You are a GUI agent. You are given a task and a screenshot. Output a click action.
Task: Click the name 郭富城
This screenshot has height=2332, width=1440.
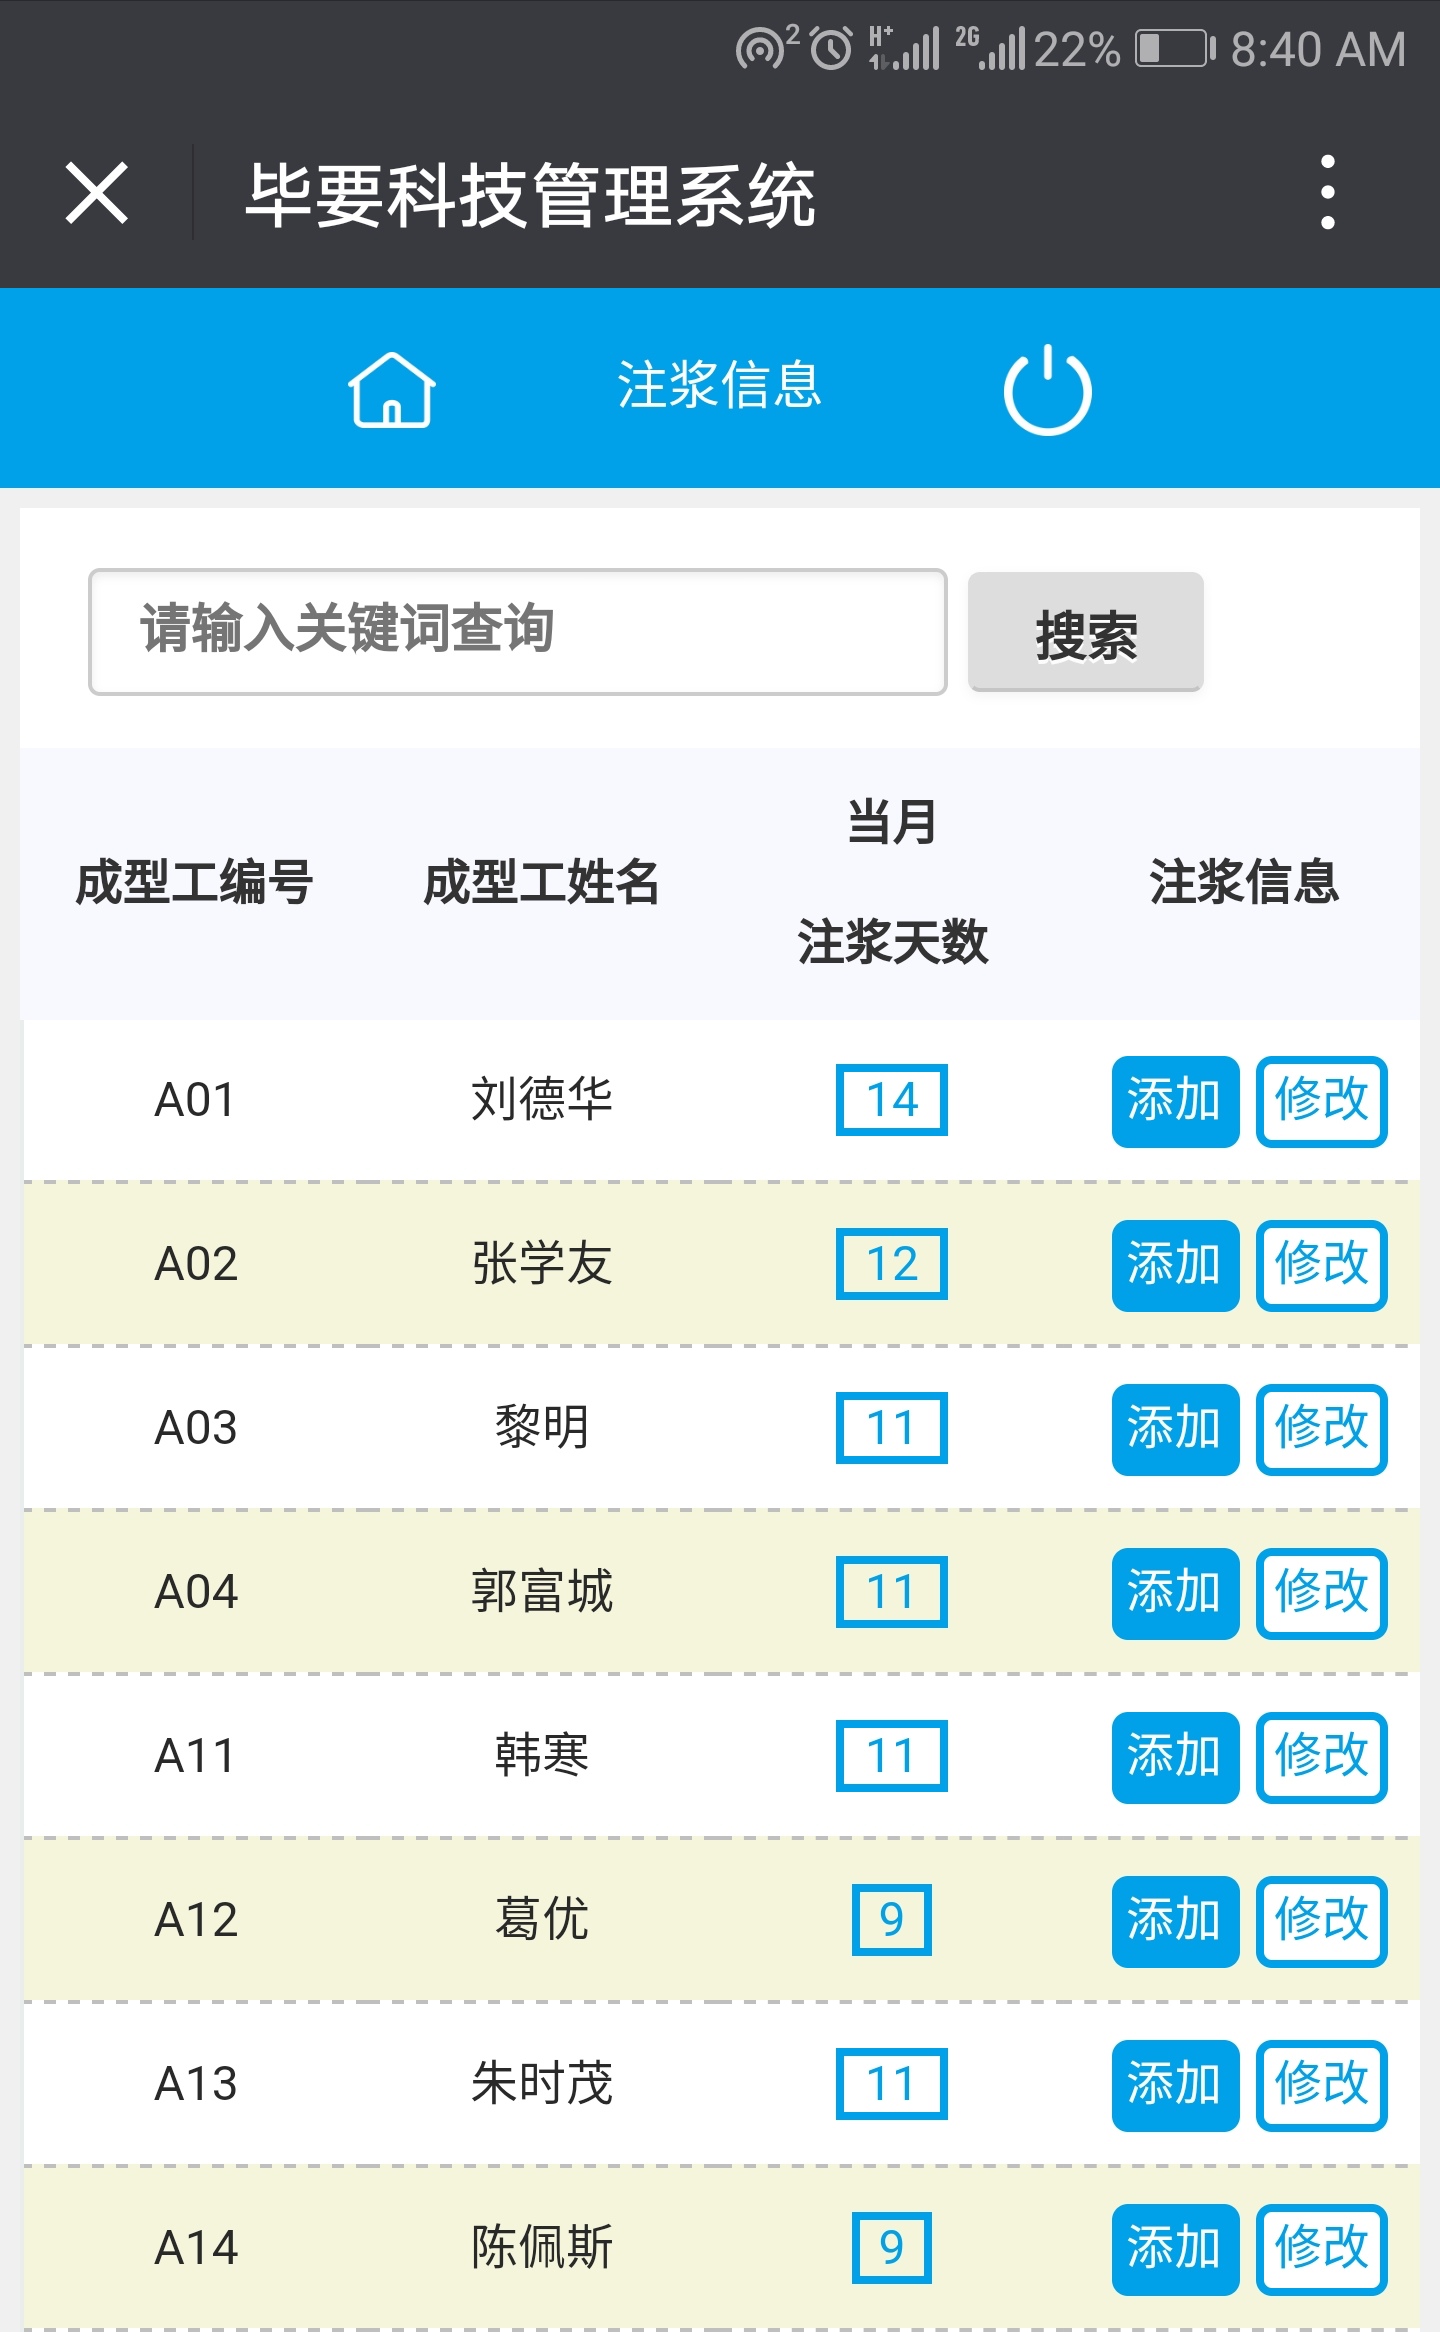[x=541, y=1592]
